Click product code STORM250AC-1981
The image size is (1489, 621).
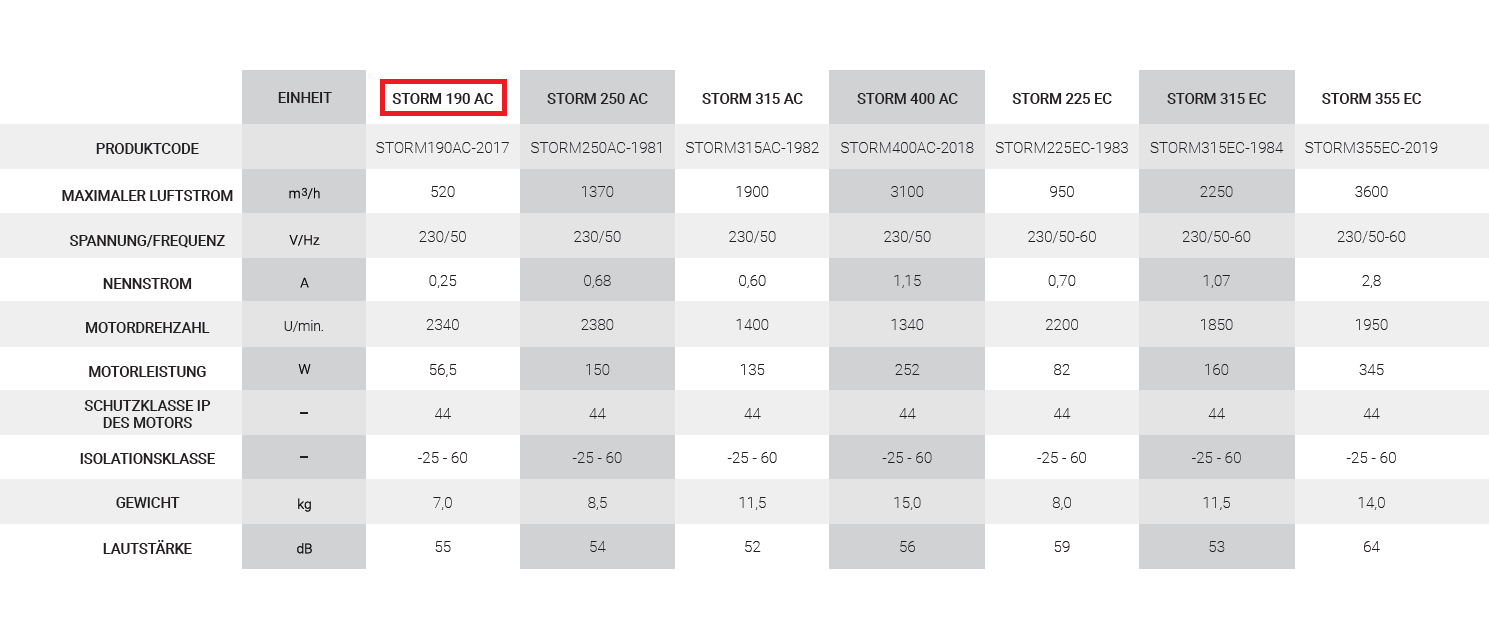597,148
